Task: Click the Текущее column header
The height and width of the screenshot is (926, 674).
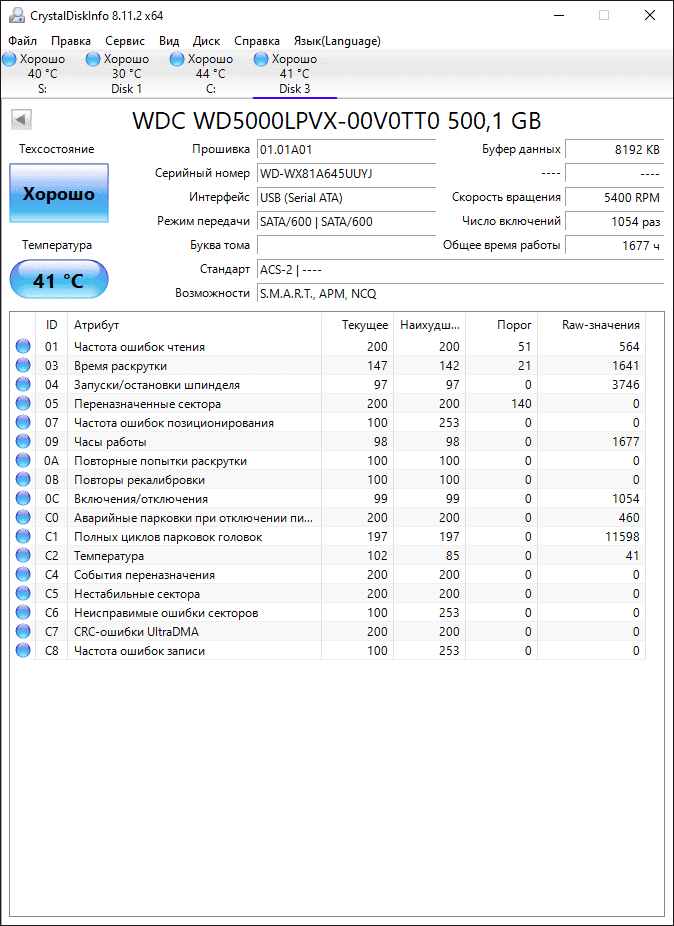Action: [357, 325]
